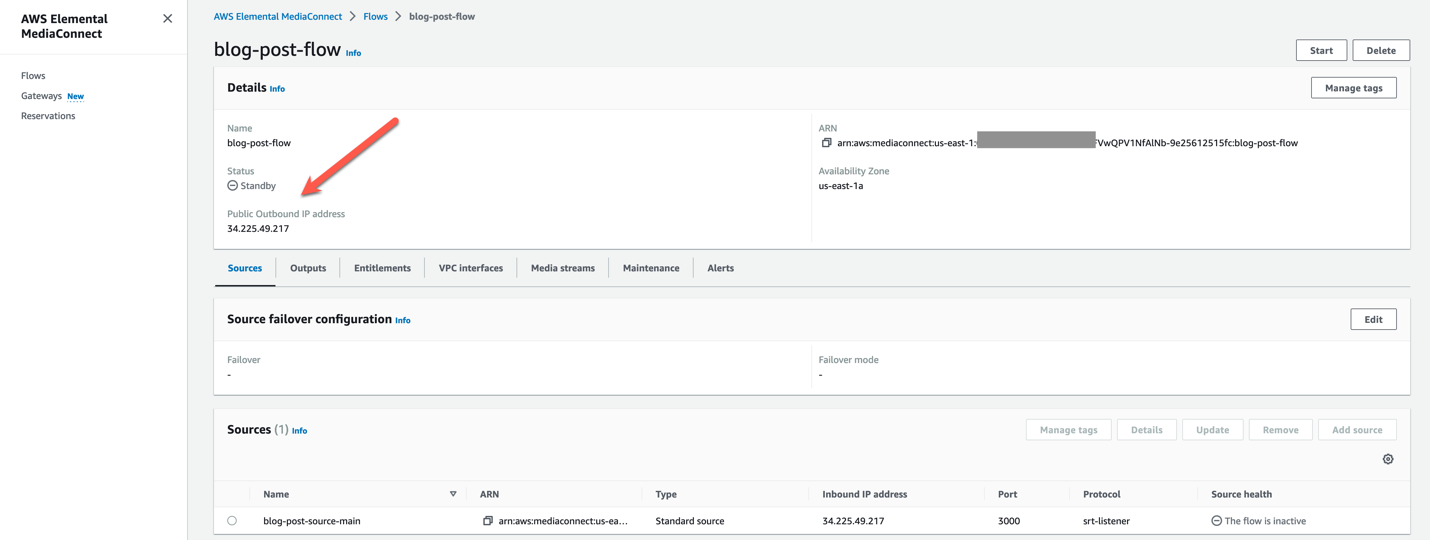Click the Inbound IP address column header

tap(864, 494)
